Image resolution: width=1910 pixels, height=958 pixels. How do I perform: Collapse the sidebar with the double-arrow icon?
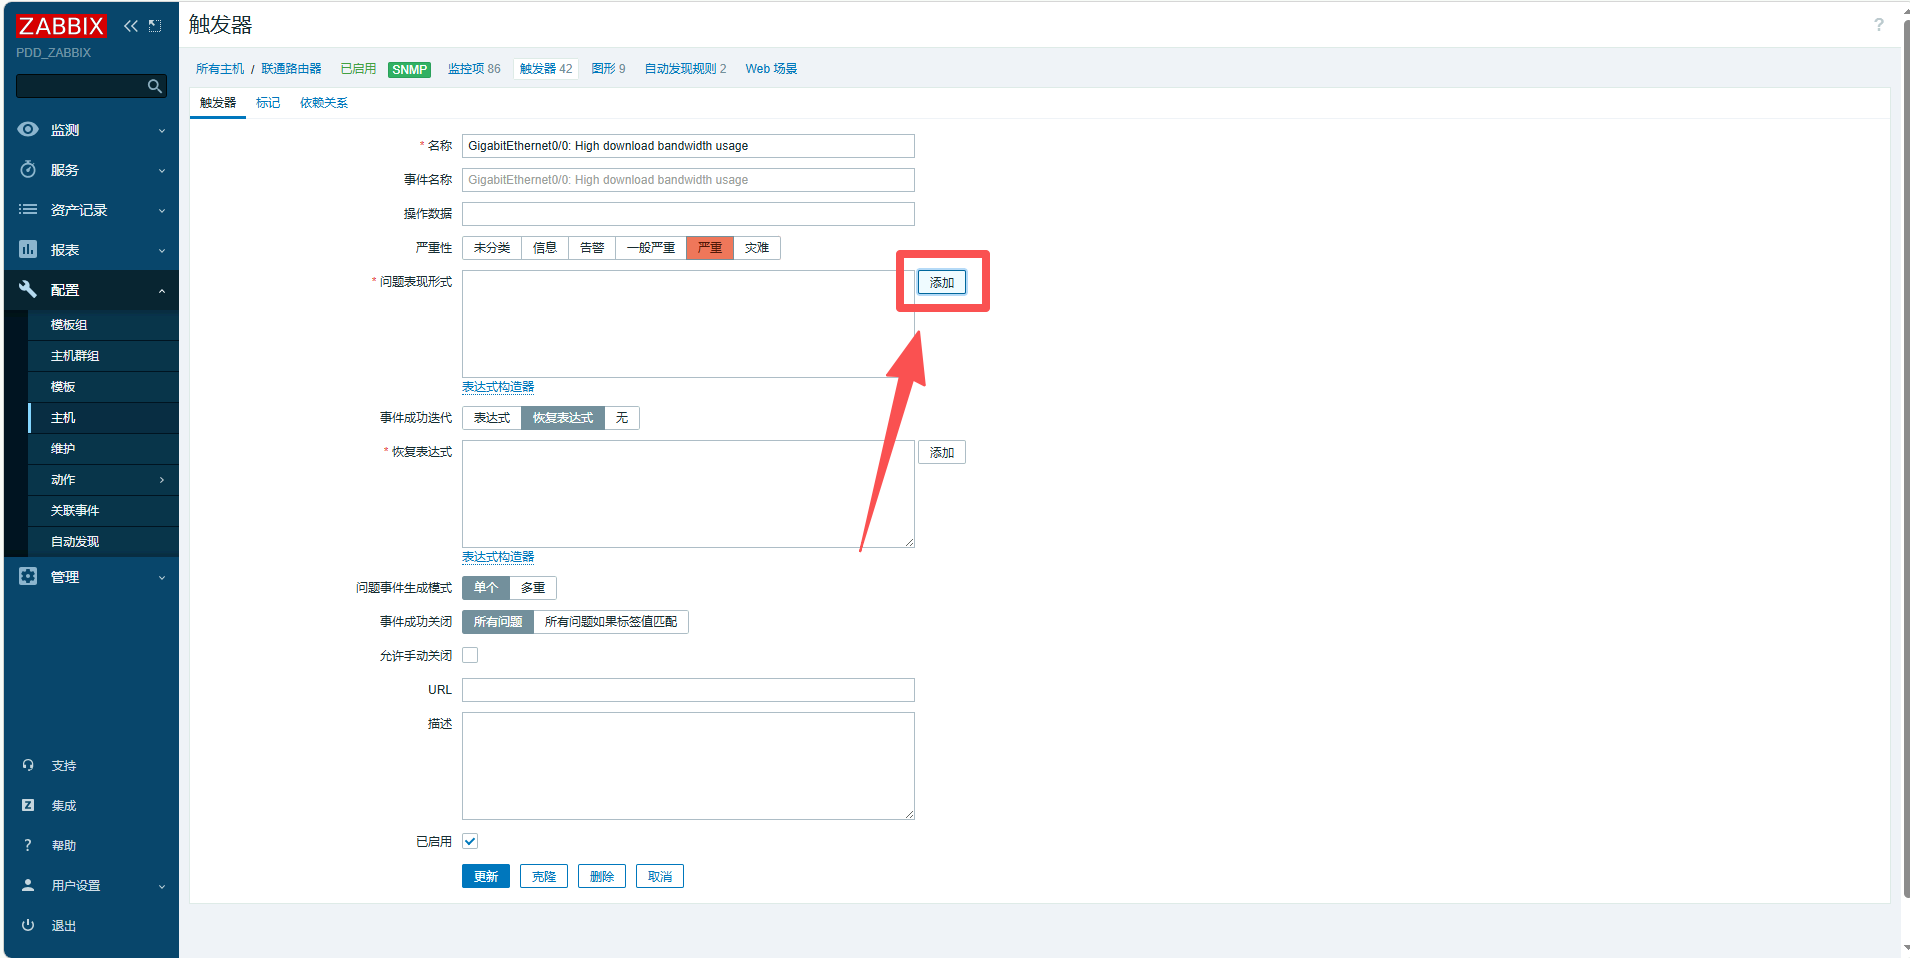(x=131, y=26)
